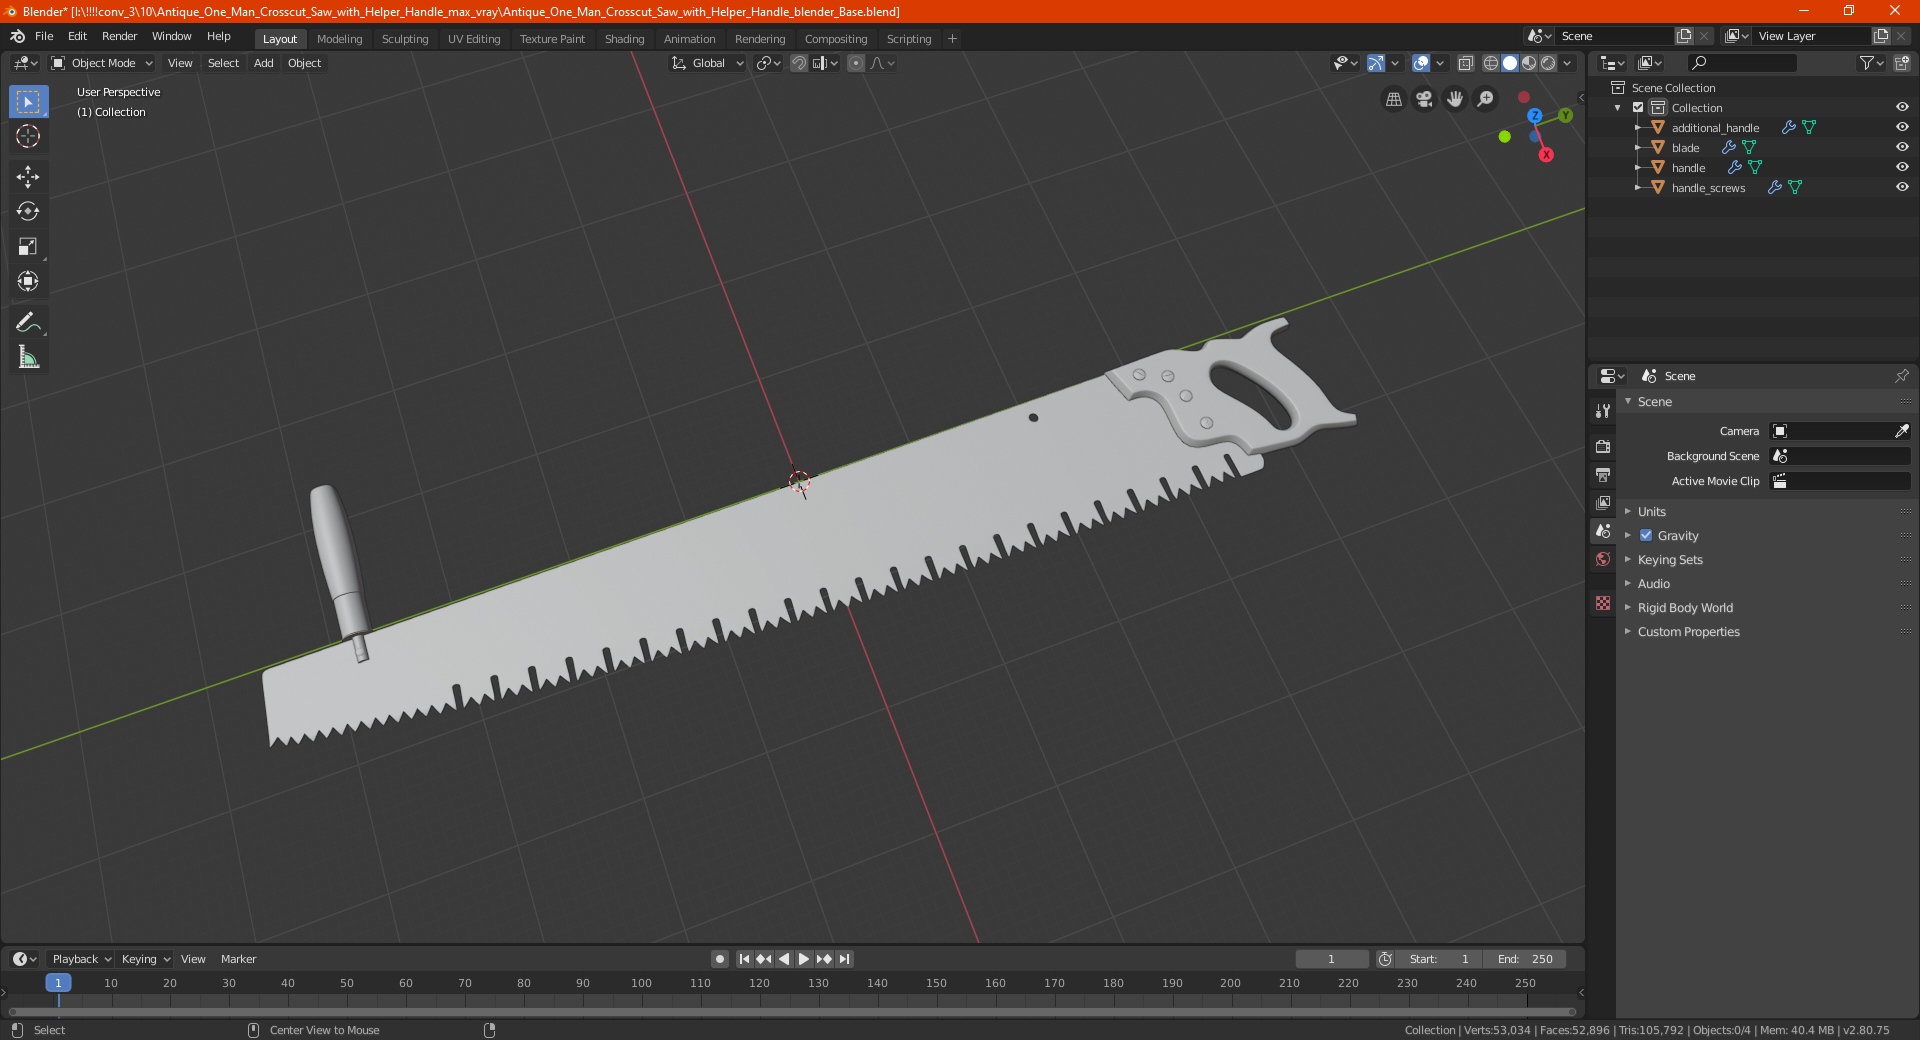Toggle viewport overlays
The width and height of the screenshot is (1920, 1040).
click(x=1421, y=63)
